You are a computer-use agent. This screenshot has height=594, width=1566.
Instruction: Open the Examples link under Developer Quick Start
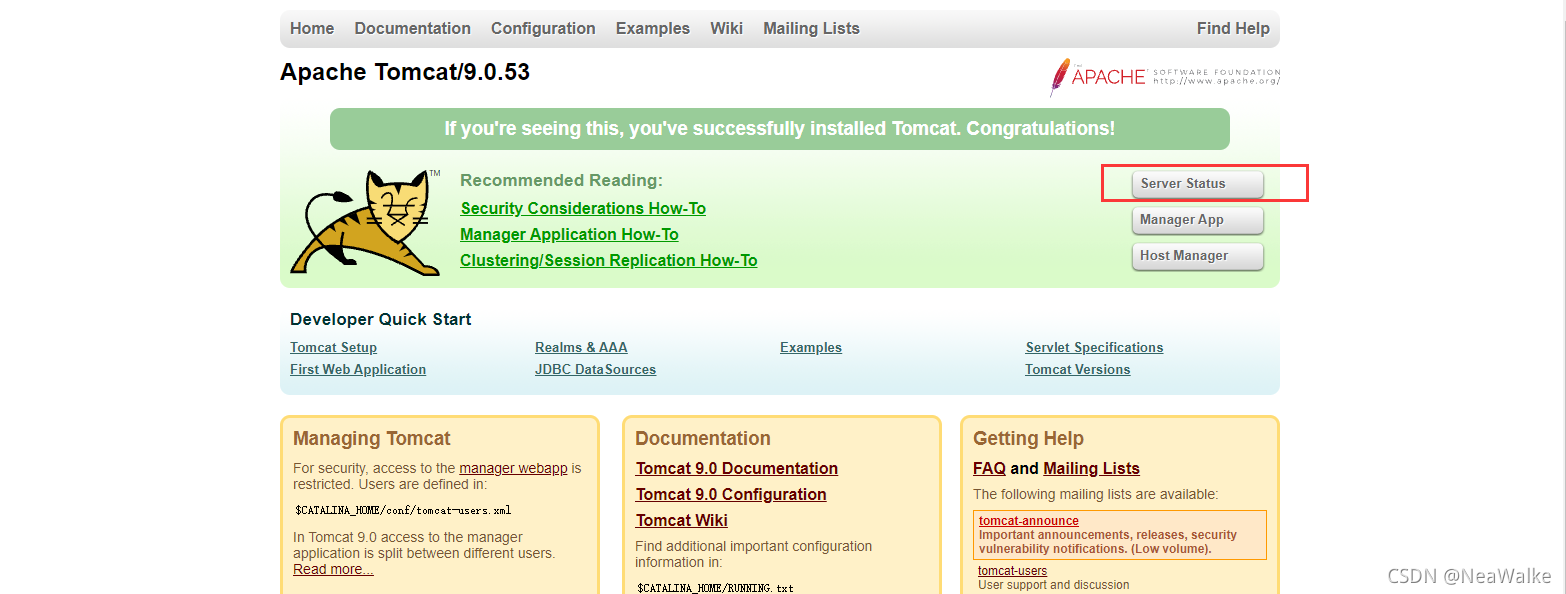point(811,348)
